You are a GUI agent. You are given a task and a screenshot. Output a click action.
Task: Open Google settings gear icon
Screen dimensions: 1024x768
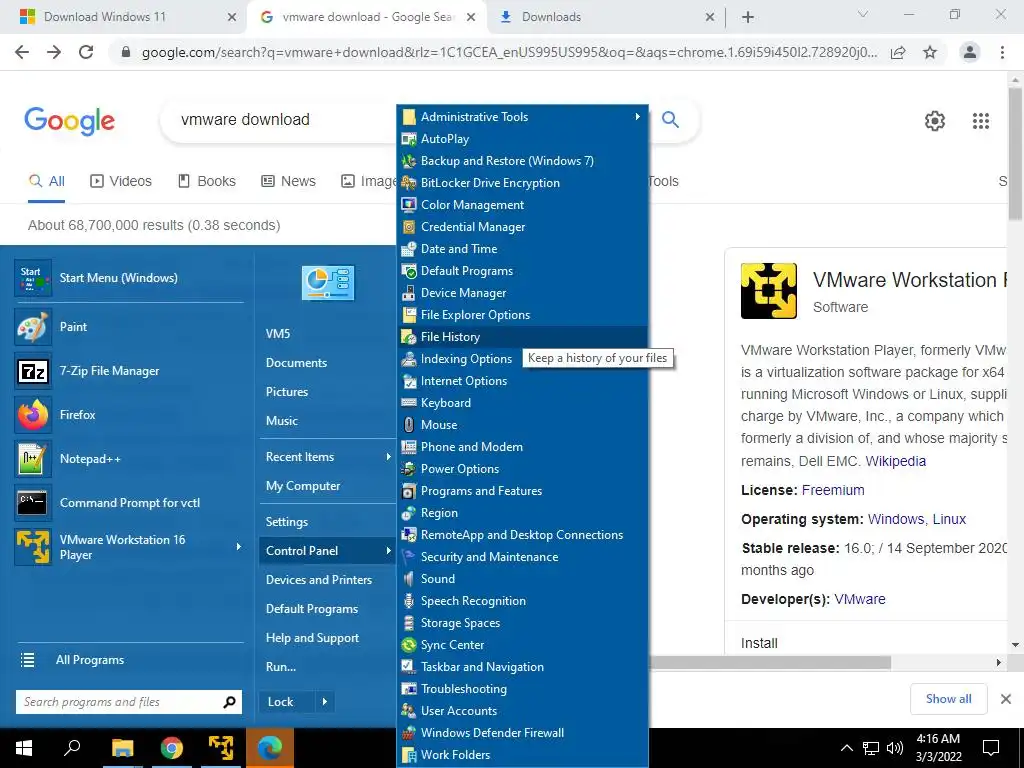[x=935, y=121]
